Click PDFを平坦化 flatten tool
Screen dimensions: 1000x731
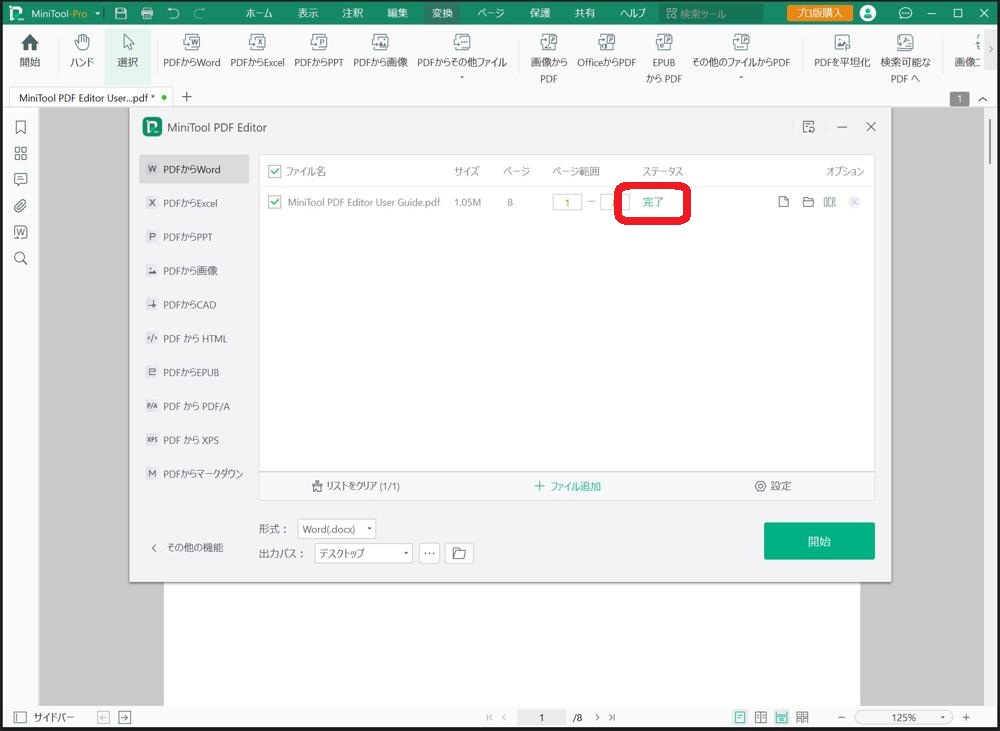(842, 52)
